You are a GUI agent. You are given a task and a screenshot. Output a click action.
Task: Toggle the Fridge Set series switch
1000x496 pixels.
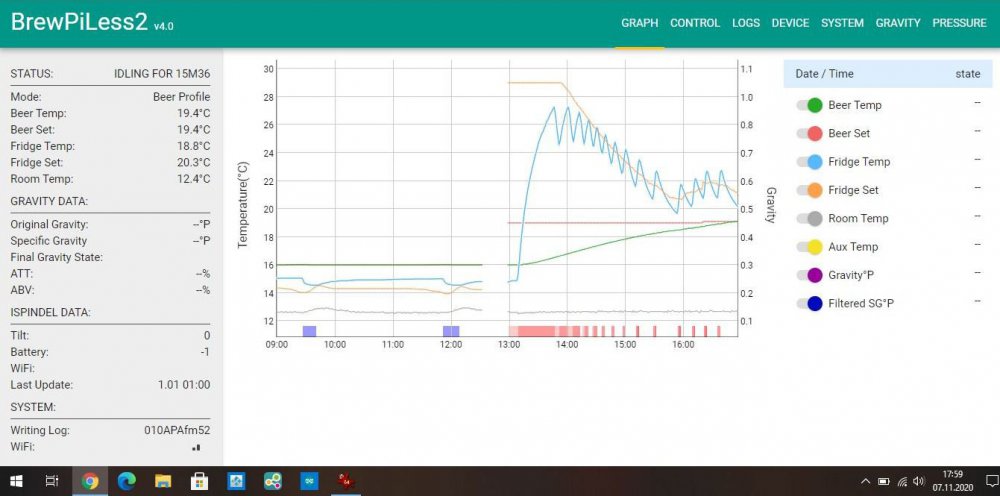pos(809,190)
